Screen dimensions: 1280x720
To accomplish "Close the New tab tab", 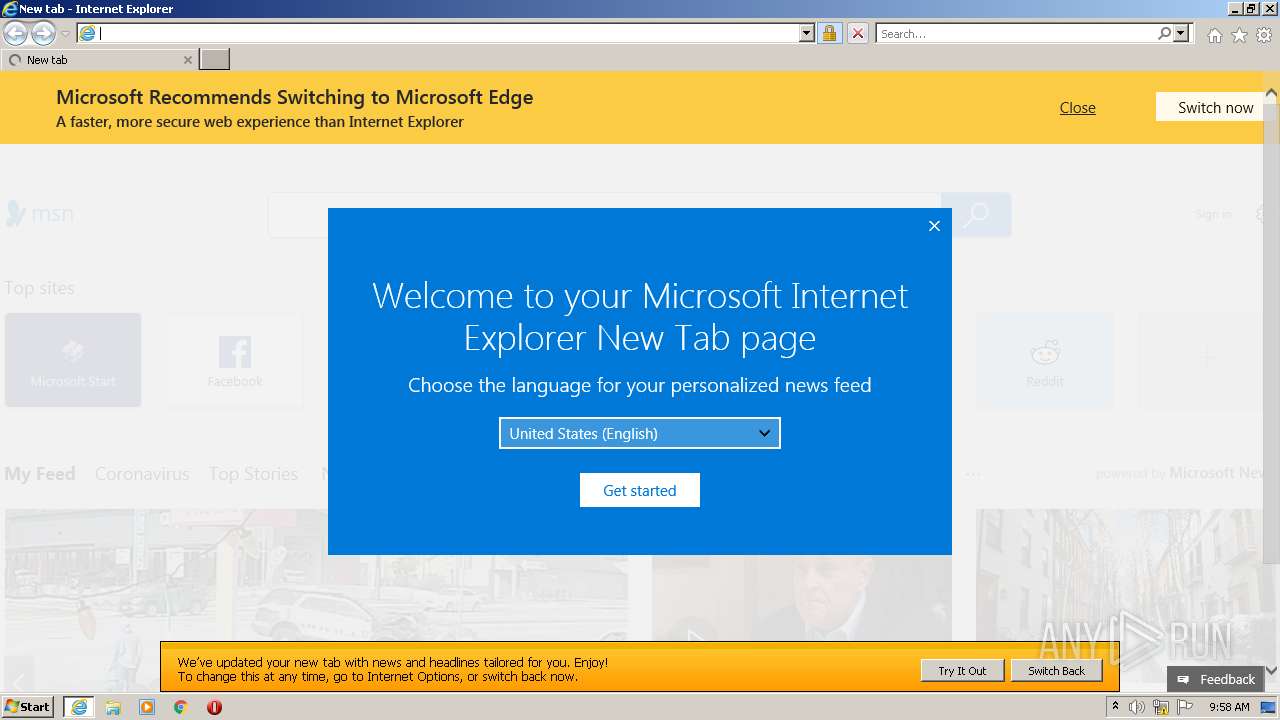I will pyautogui.click(x=187, y=60).
